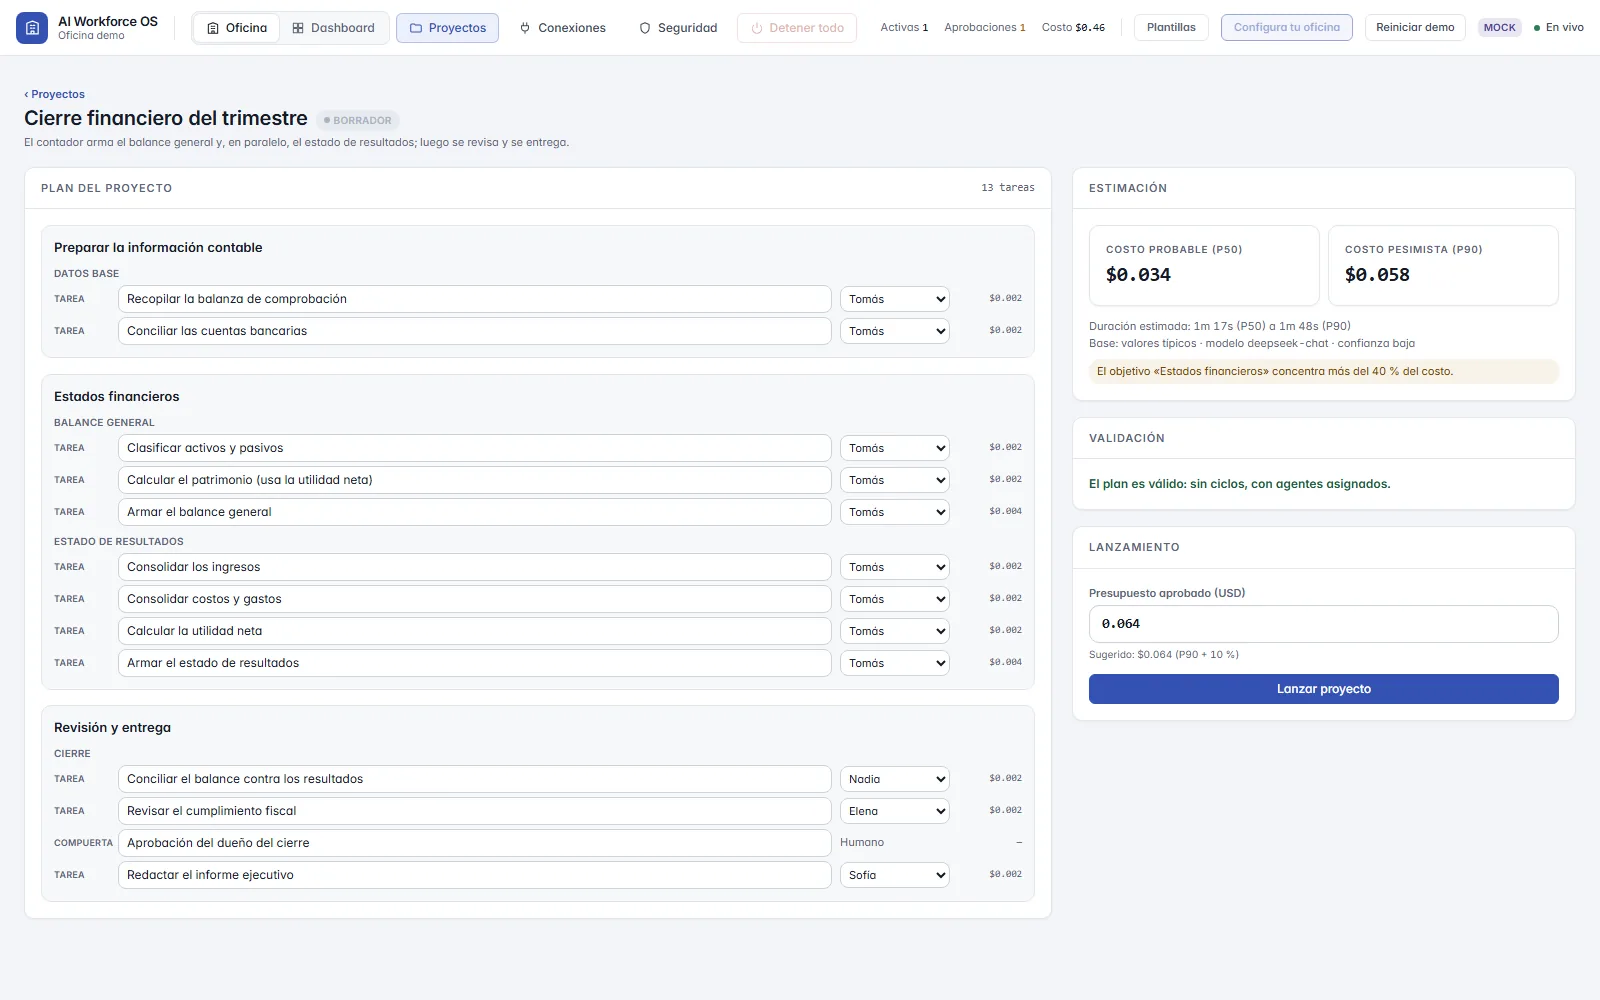Click the AI Workforce OS logo icon
The image size is (1600, 1000).
click(x=32, y=28)
